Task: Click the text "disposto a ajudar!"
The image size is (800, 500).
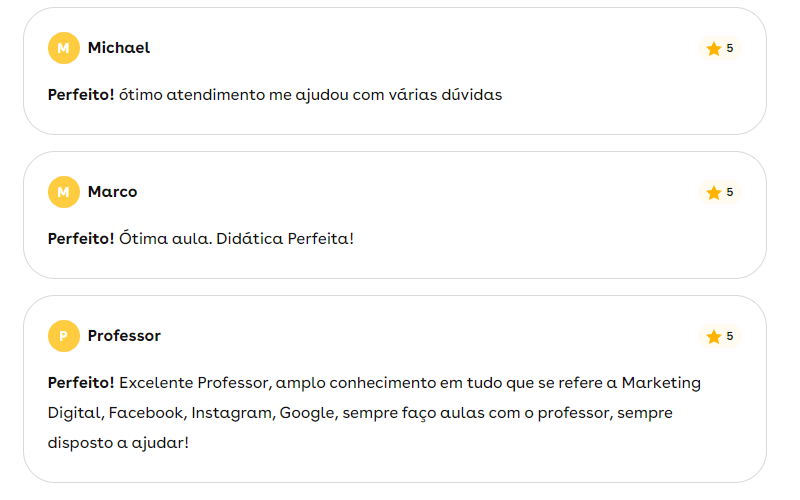Action: point(118,441)
